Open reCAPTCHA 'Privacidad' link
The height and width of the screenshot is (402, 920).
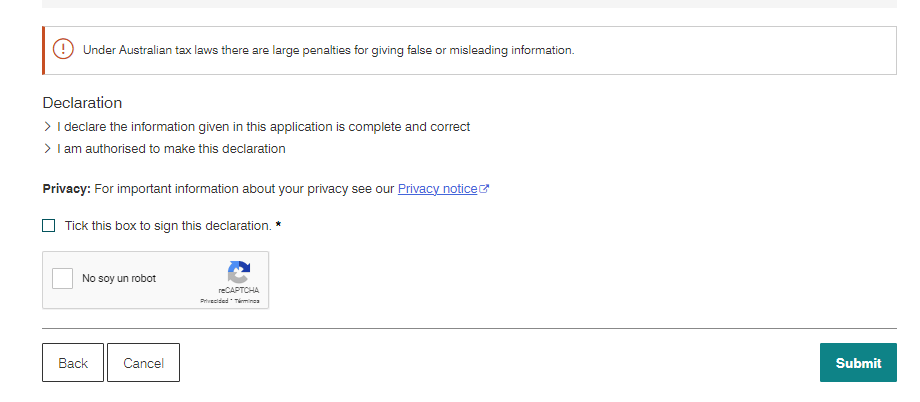coord(213,300)
